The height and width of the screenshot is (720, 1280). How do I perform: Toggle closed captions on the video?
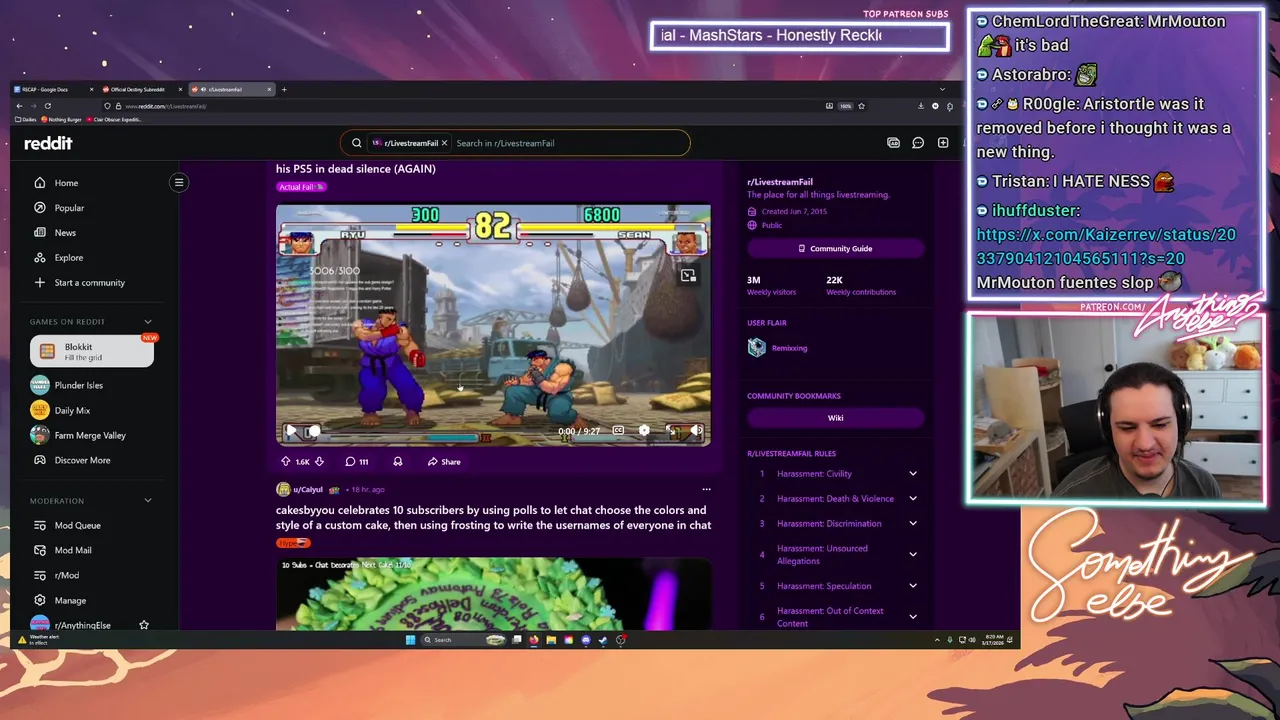pos(618,431)
